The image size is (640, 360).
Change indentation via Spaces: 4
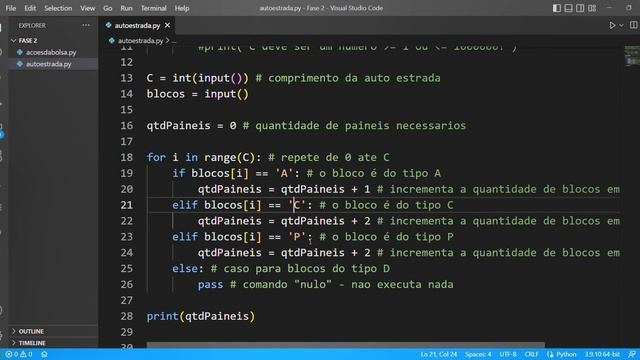point(478,354)
